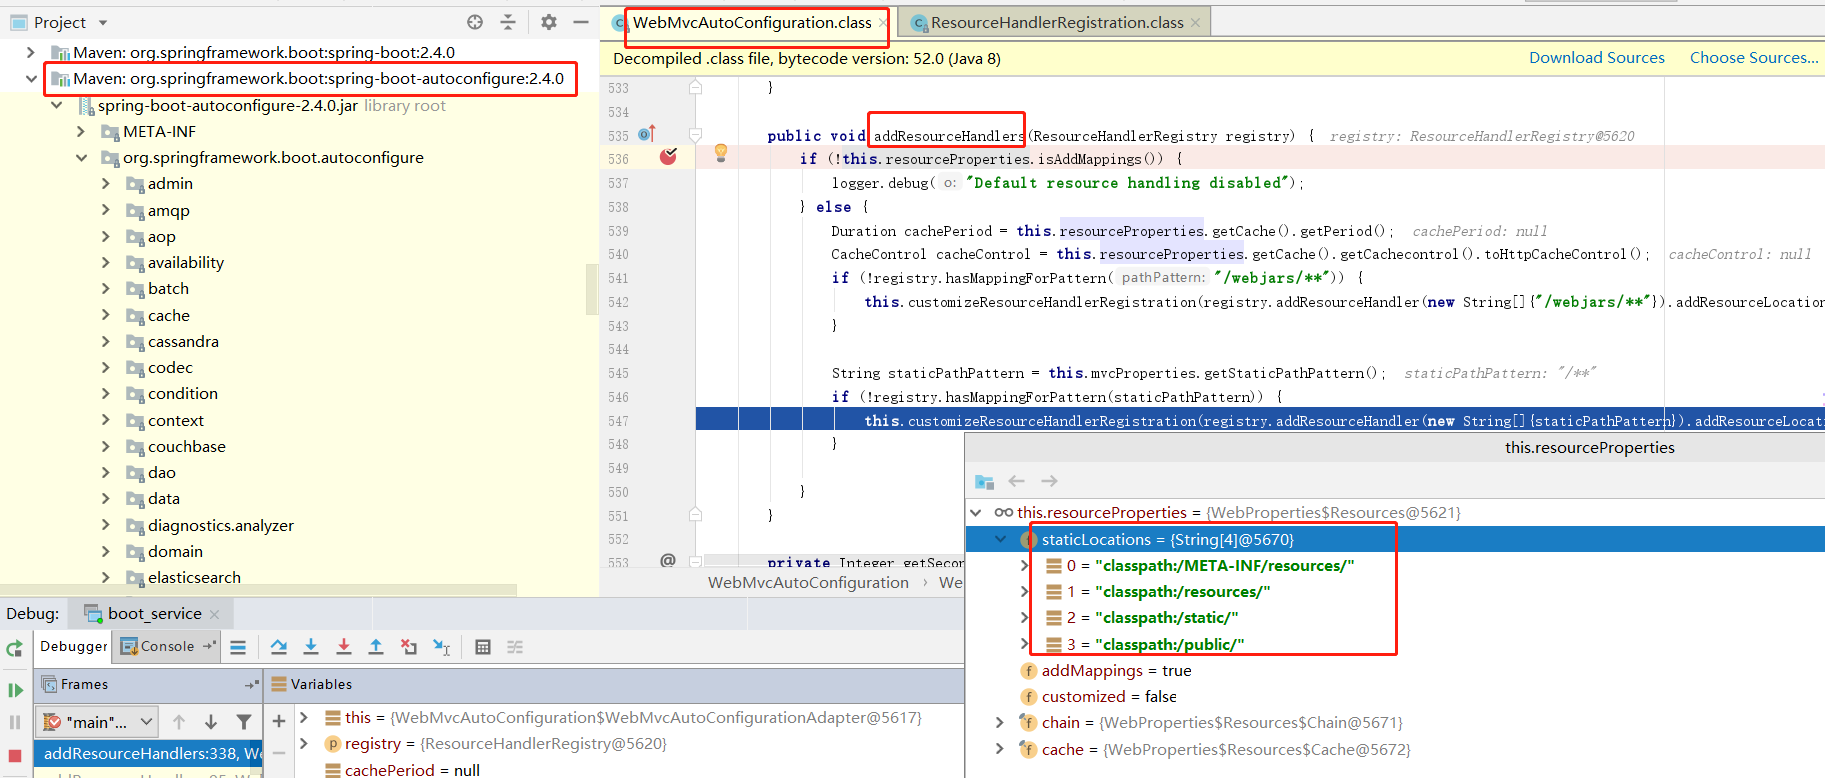Click Trace Current Stream Chain icon
Image resolution: width=1825 pixels, height=778 pixels.
tap(515, 647)
